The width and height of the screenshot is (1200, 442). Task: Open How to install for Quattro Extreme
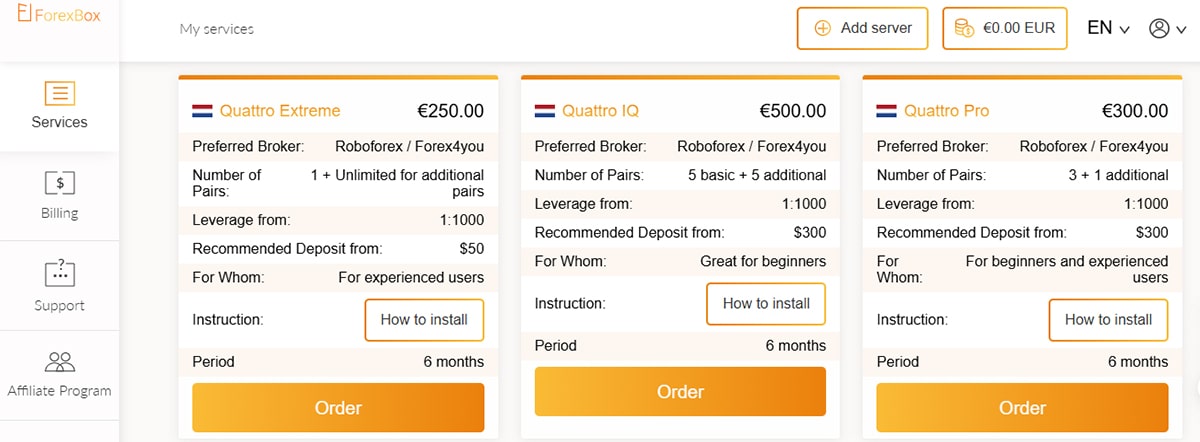424,320
